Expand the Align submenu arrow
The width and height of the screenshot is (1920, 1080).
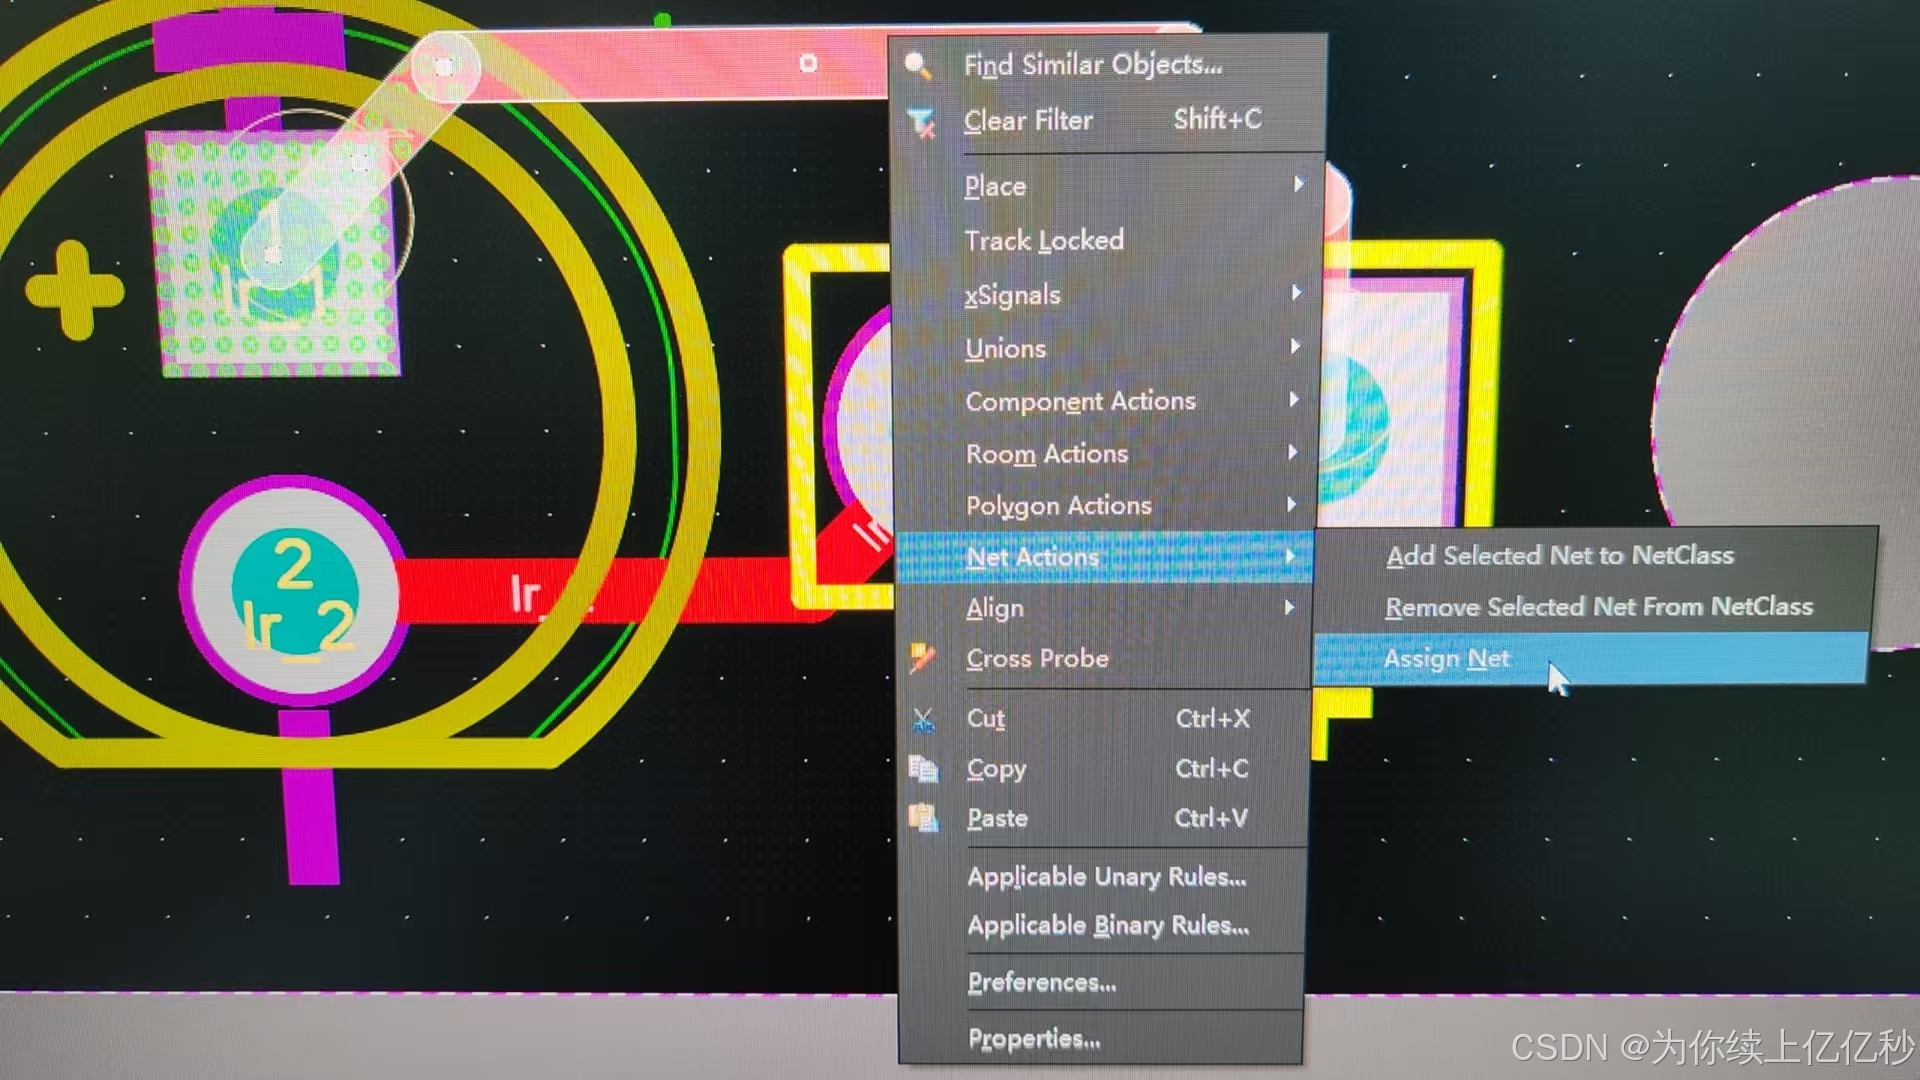(1290, 607)
